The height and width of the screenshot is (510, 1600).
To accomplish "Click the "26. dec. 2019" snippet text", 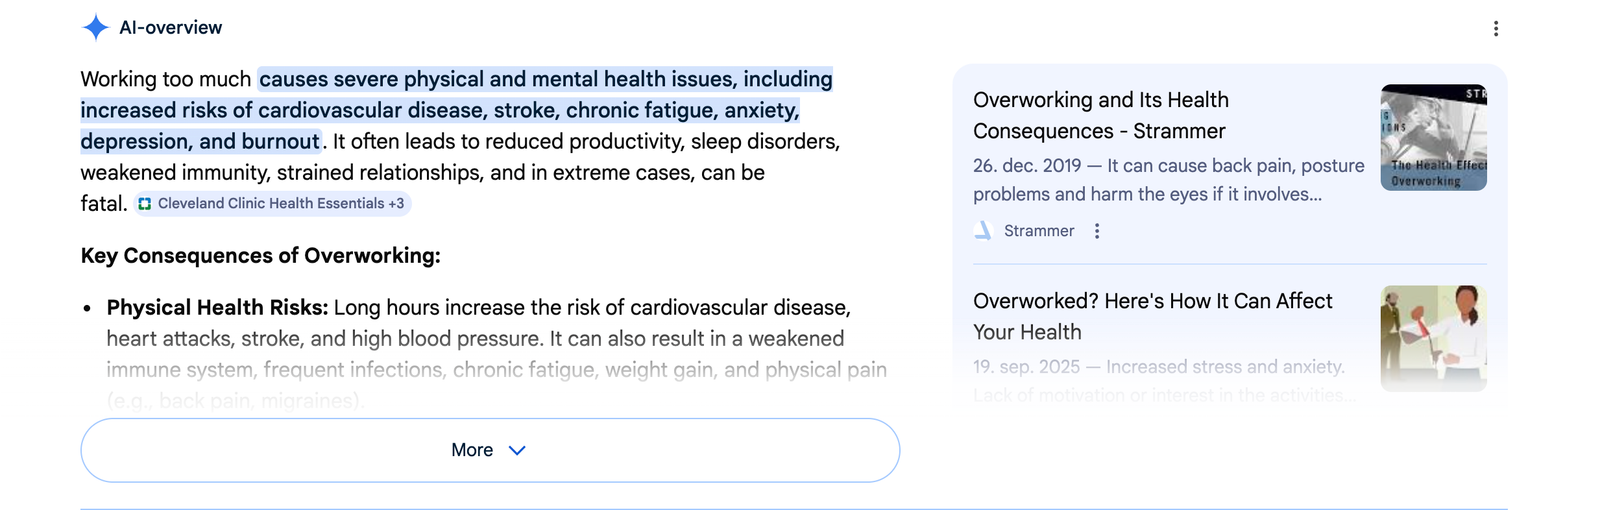I will [1027, 166].
